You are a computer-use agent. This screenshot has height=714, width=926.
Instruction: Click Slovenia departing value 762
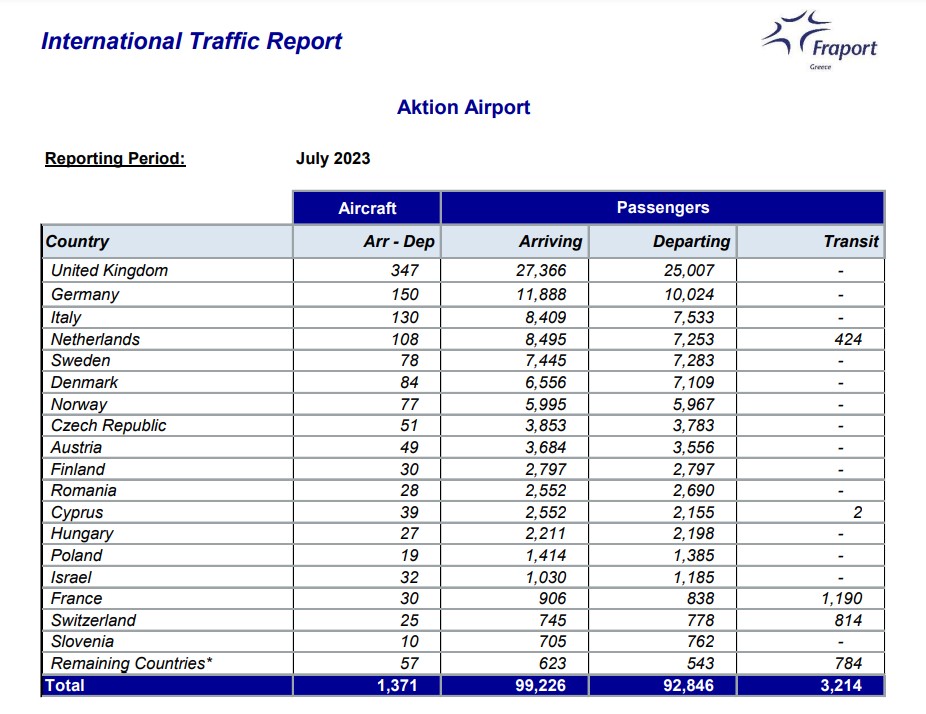[x=700, y=641]
